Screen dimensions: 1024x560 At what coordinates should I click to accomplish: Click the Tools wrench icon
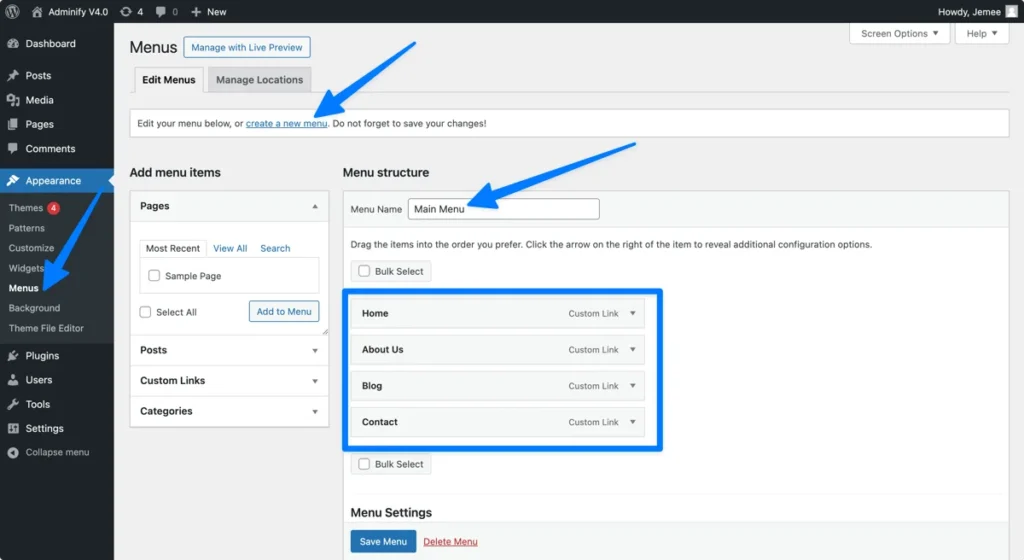tap(13, 404)
